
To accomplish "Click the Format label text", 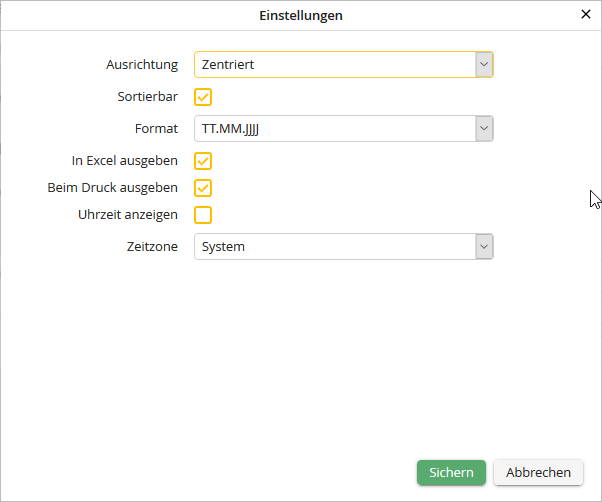I will (x=156, y=129).
